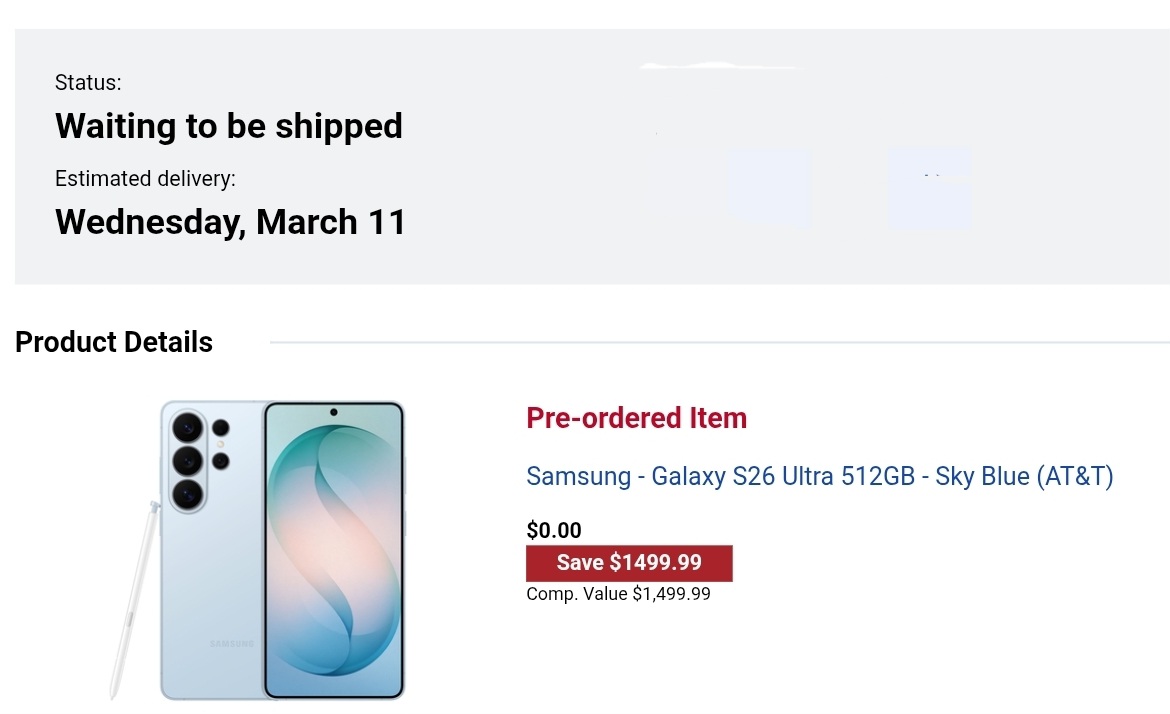This screenshot has height=714, width=1170.
Task: Click the topmost large rear camera lens
Action: click(x=187, y=428)
